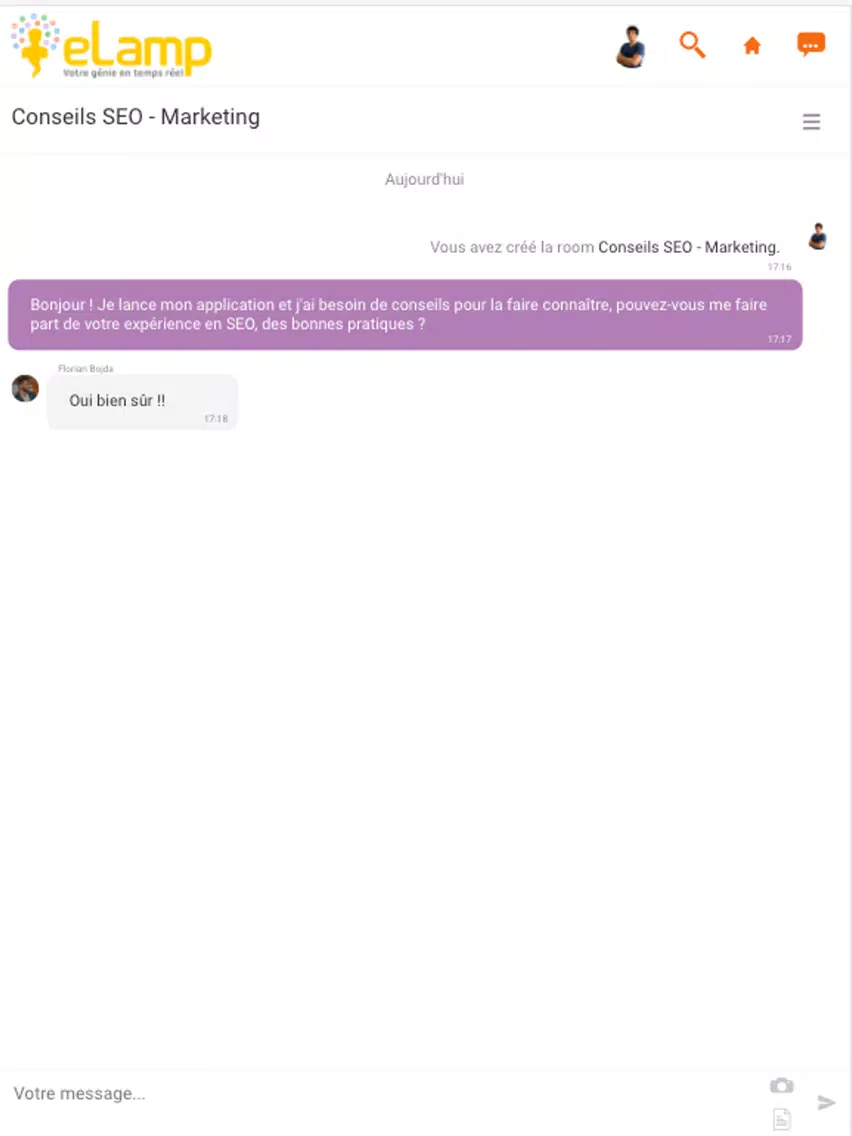Attach a document with the file icon
This screenshot has height=1136, width=852.
coord(782,1119)
